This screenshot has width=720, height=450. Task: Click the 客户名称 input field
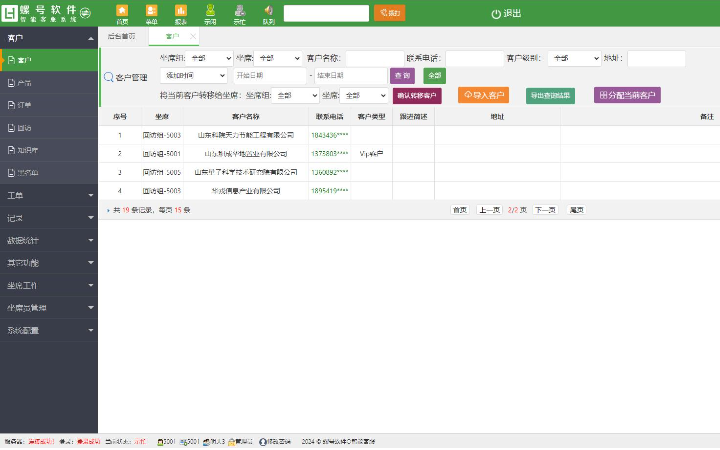[x=375, y=58]
